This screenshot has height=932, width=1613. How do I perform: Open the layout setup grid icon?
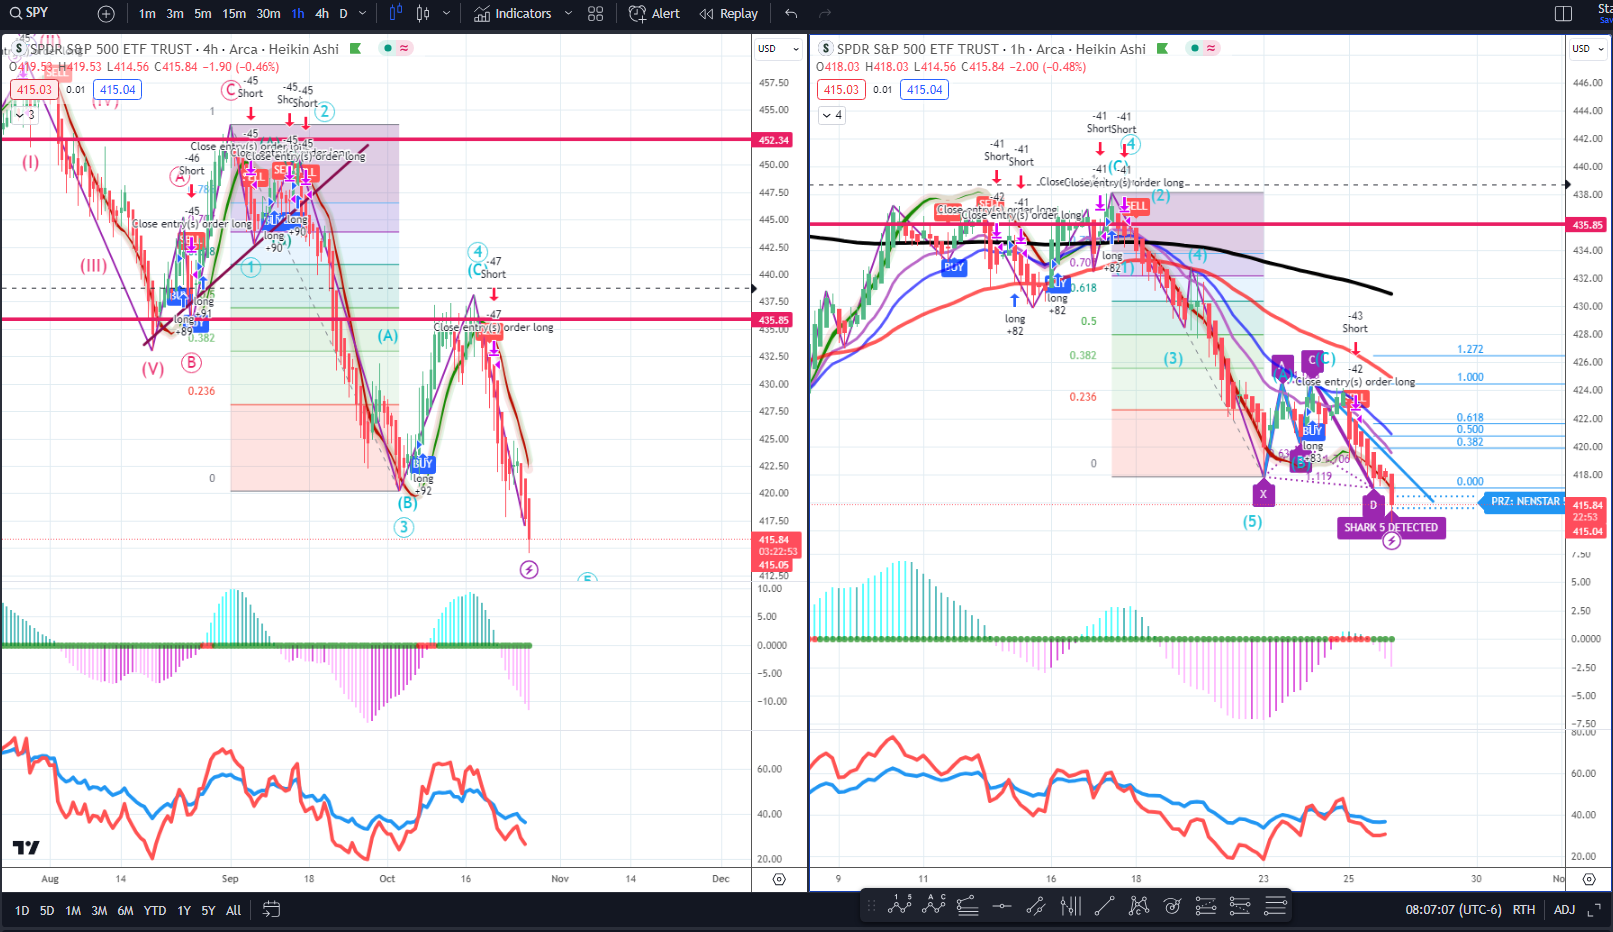click(596, 14)
